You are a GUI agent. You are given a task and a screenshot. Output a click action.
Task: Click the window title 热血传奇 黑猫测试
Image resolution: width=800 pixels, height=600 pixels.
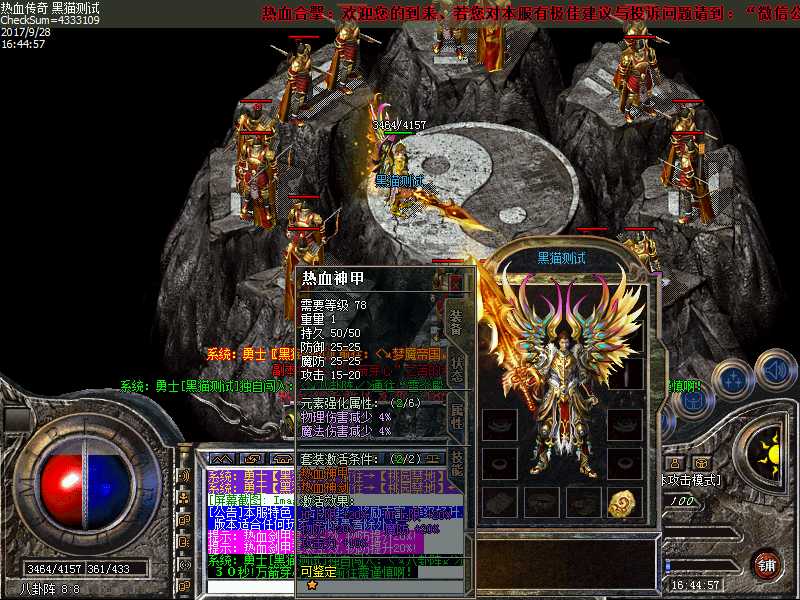pos(50,8)
